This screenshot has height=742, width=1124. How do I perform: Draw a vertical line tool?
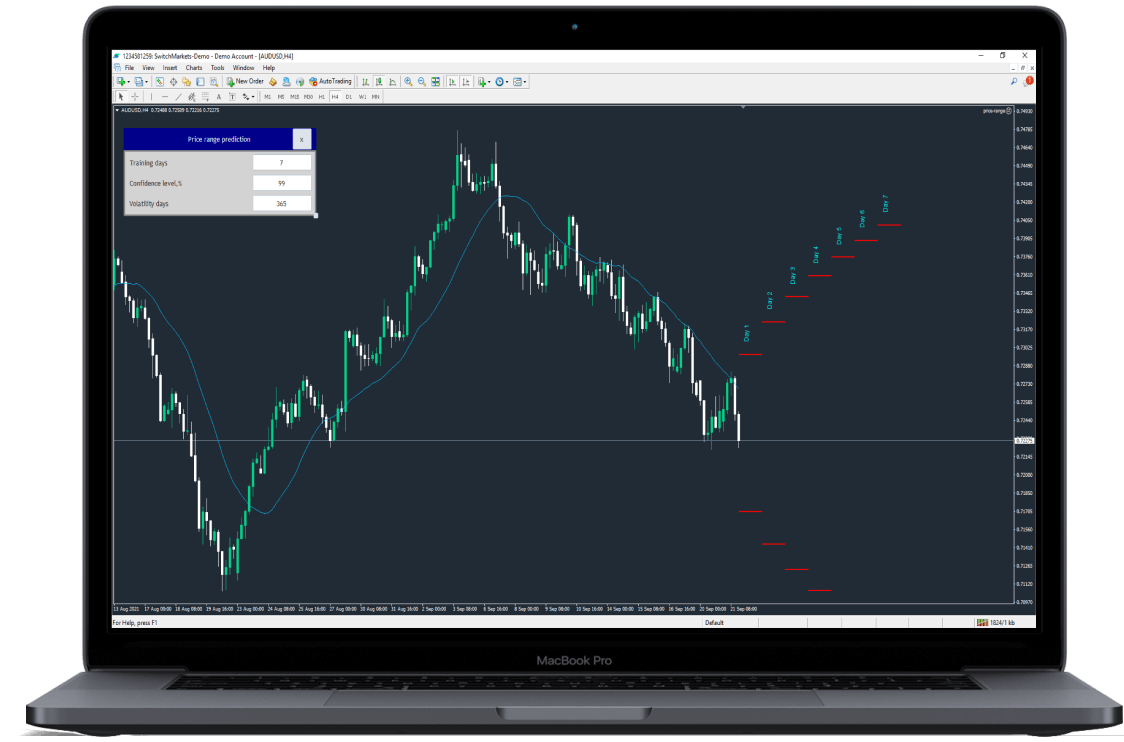click(151, 97)
